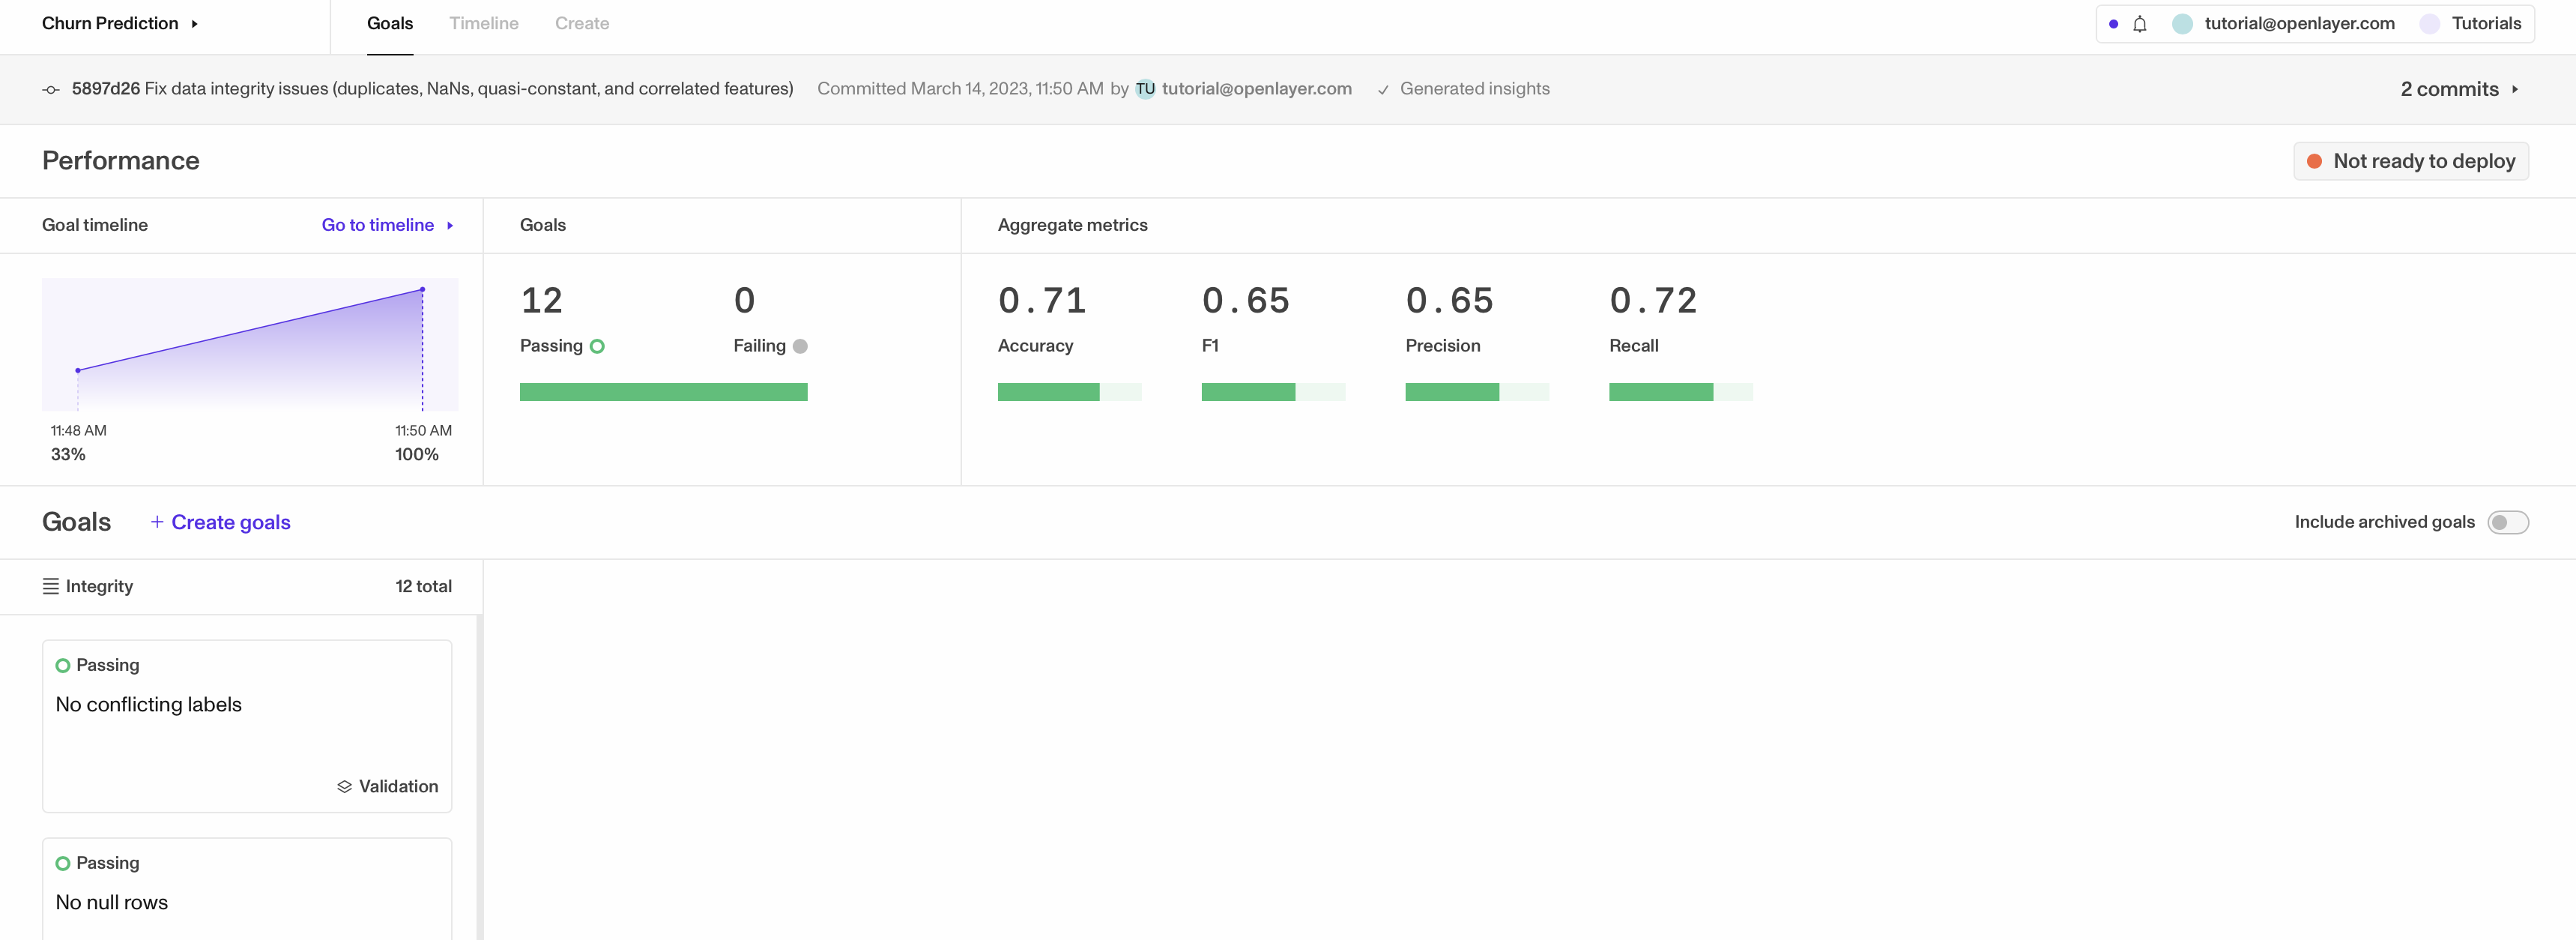Click the commit node icon beside 5897d26

point(51,90)
